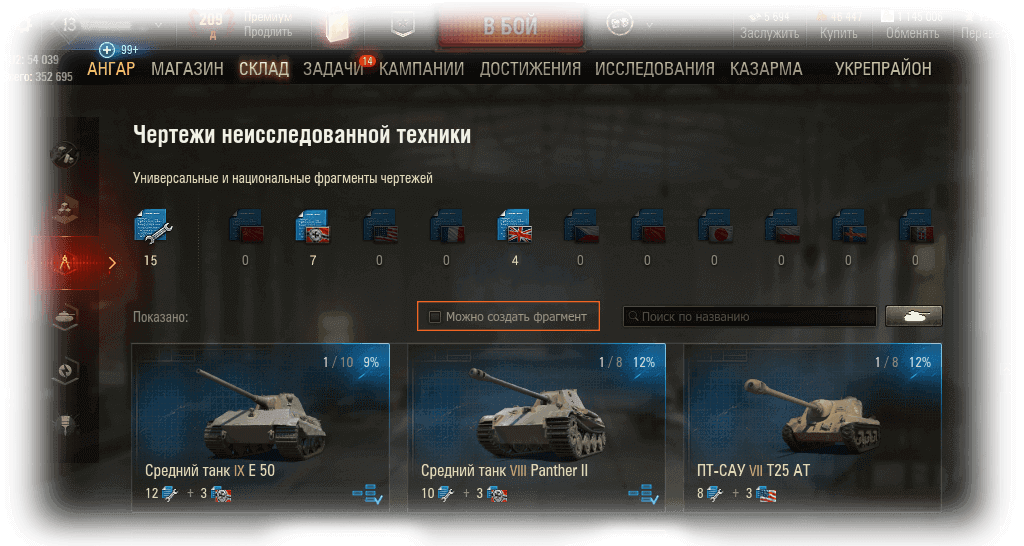The width and height of the screenshot is (1024, 546).
Task: Select the USA national blueprint fragments icon
Action: (x=380, y=226)
